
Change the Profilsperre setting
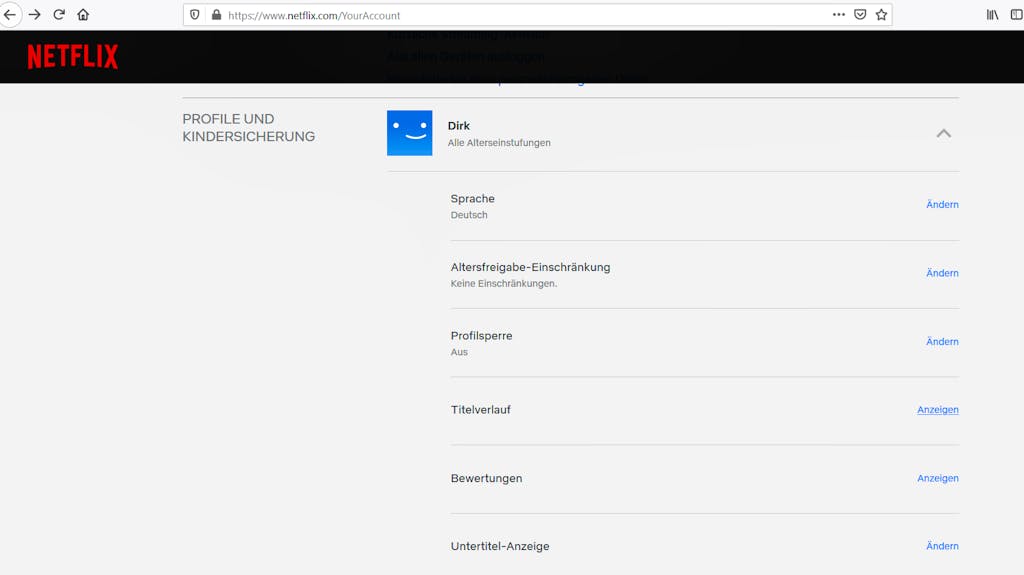(x=942, y=342)
